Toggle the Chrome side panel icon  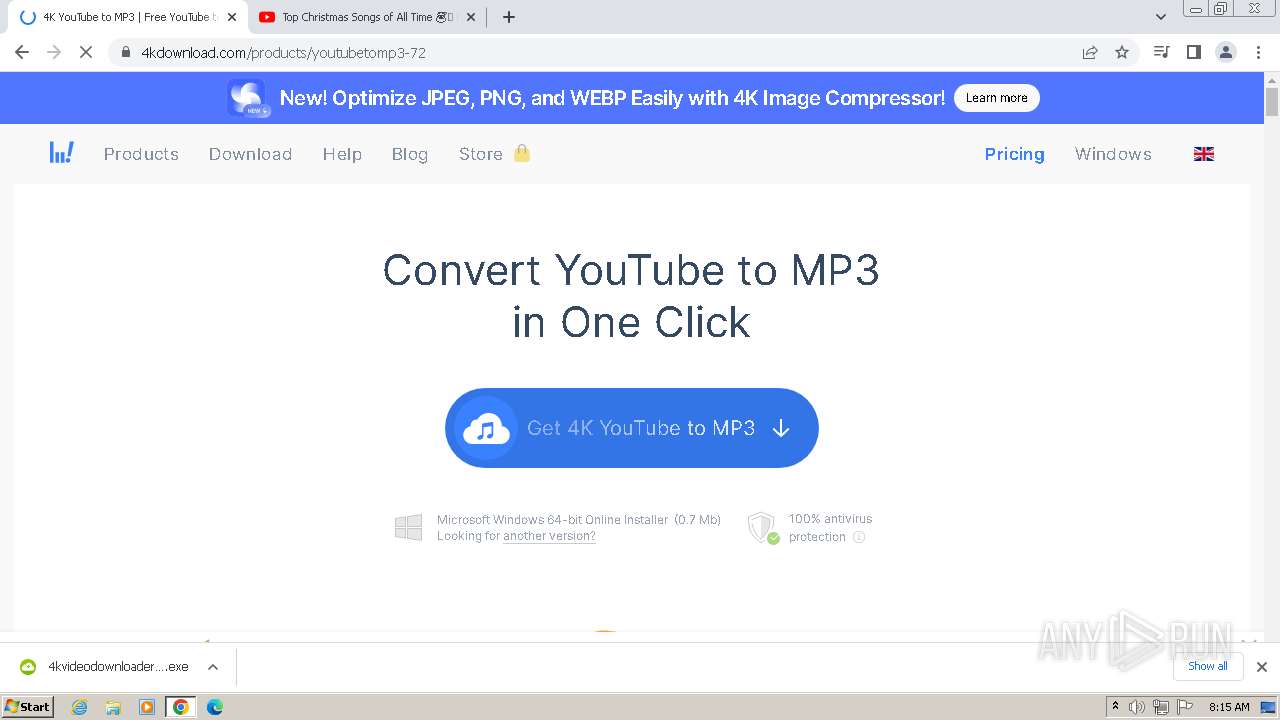(1193, 52)
